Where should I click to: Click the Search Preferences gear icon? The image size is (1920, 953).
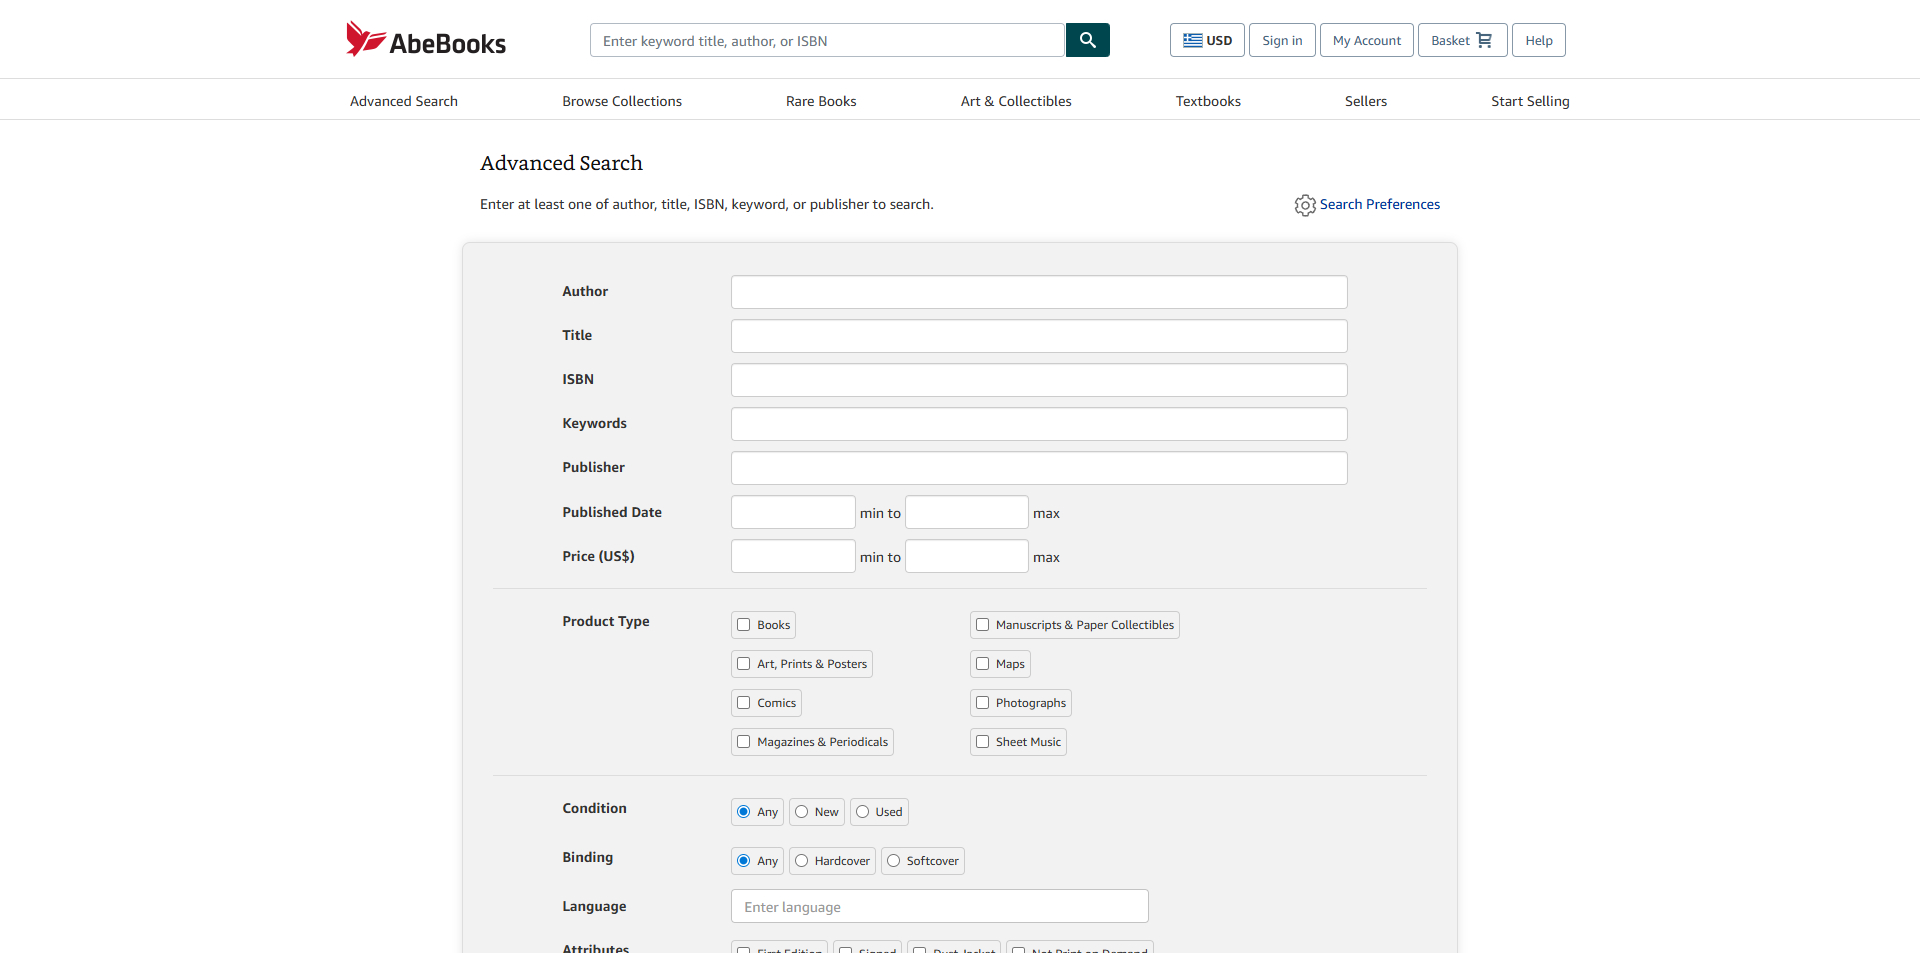click(1304, 205)
